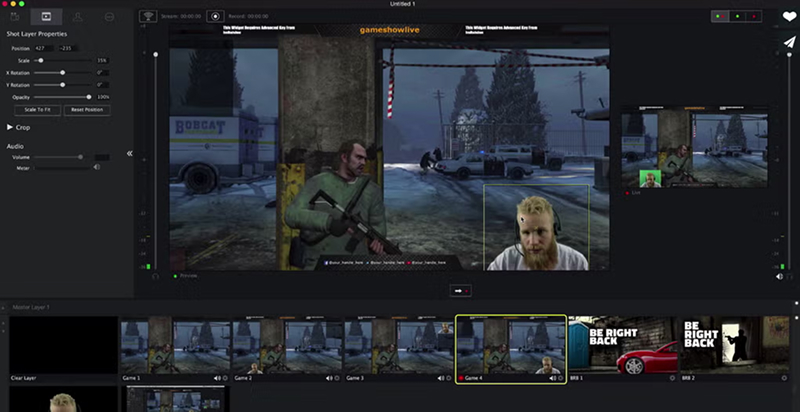
Task: Click the headphones icon under the Preview meter
Action: pyautogui.click(x=156, y=276)
